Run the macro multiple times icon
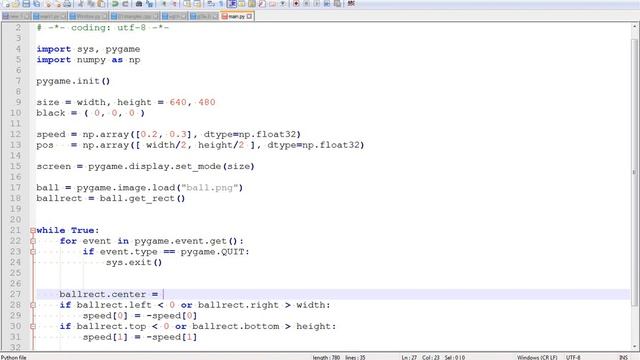Viewport: 640px width, 360px height. tap(327, 4)
